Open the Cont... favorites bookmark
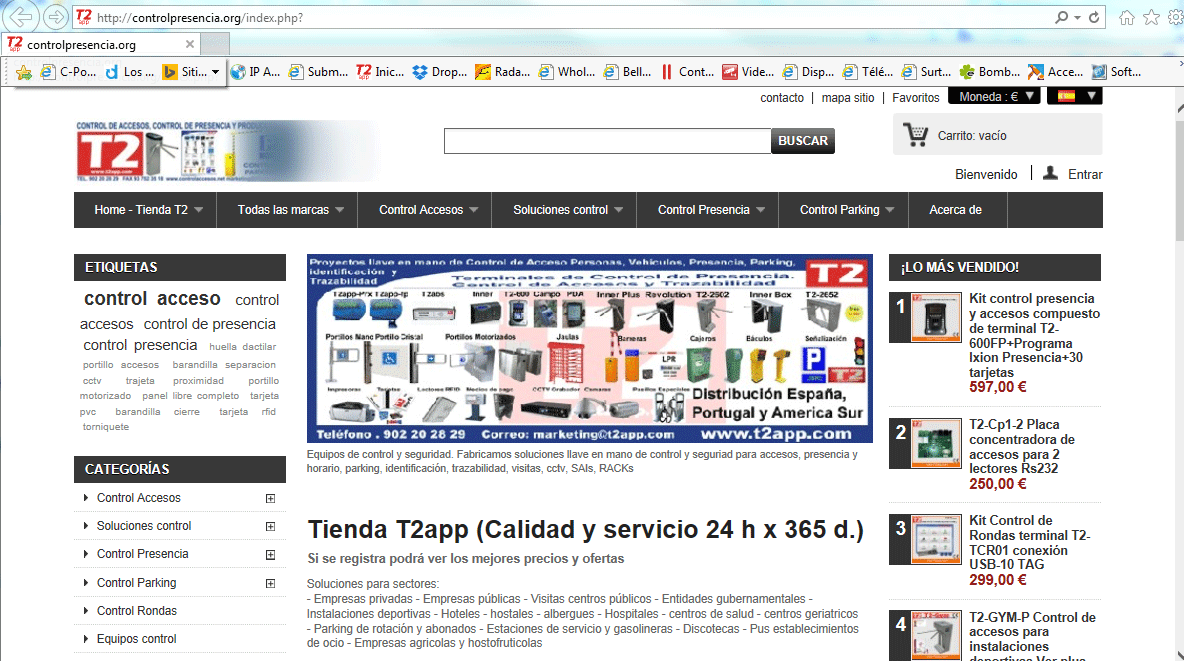 tap(686, 72)
